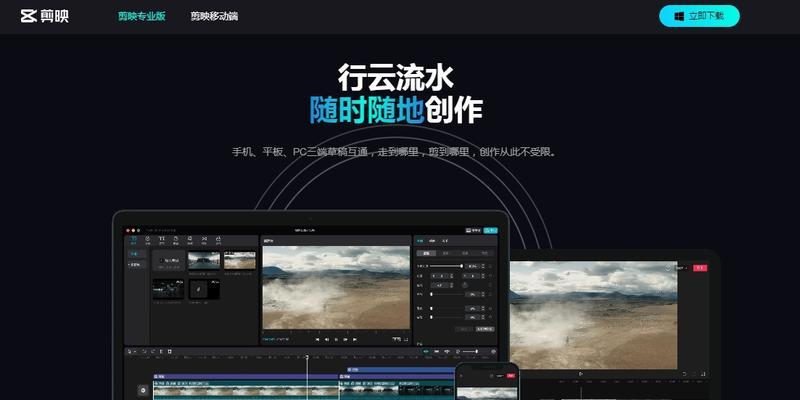Open the resolution dropdown beside the tablet's red Export button
This screenshot has width=800, height=400.
pyautogui.click(x=681, y=268)
